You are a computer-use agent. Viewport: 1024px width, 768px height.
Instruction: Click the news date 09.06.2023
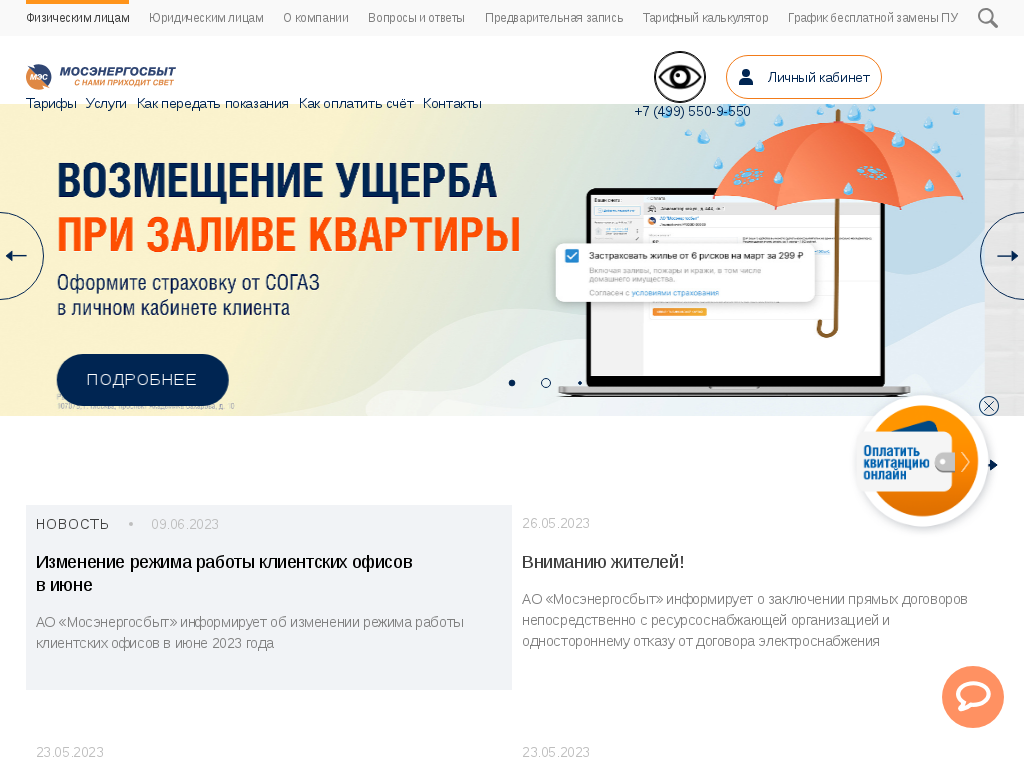[185, 524]
